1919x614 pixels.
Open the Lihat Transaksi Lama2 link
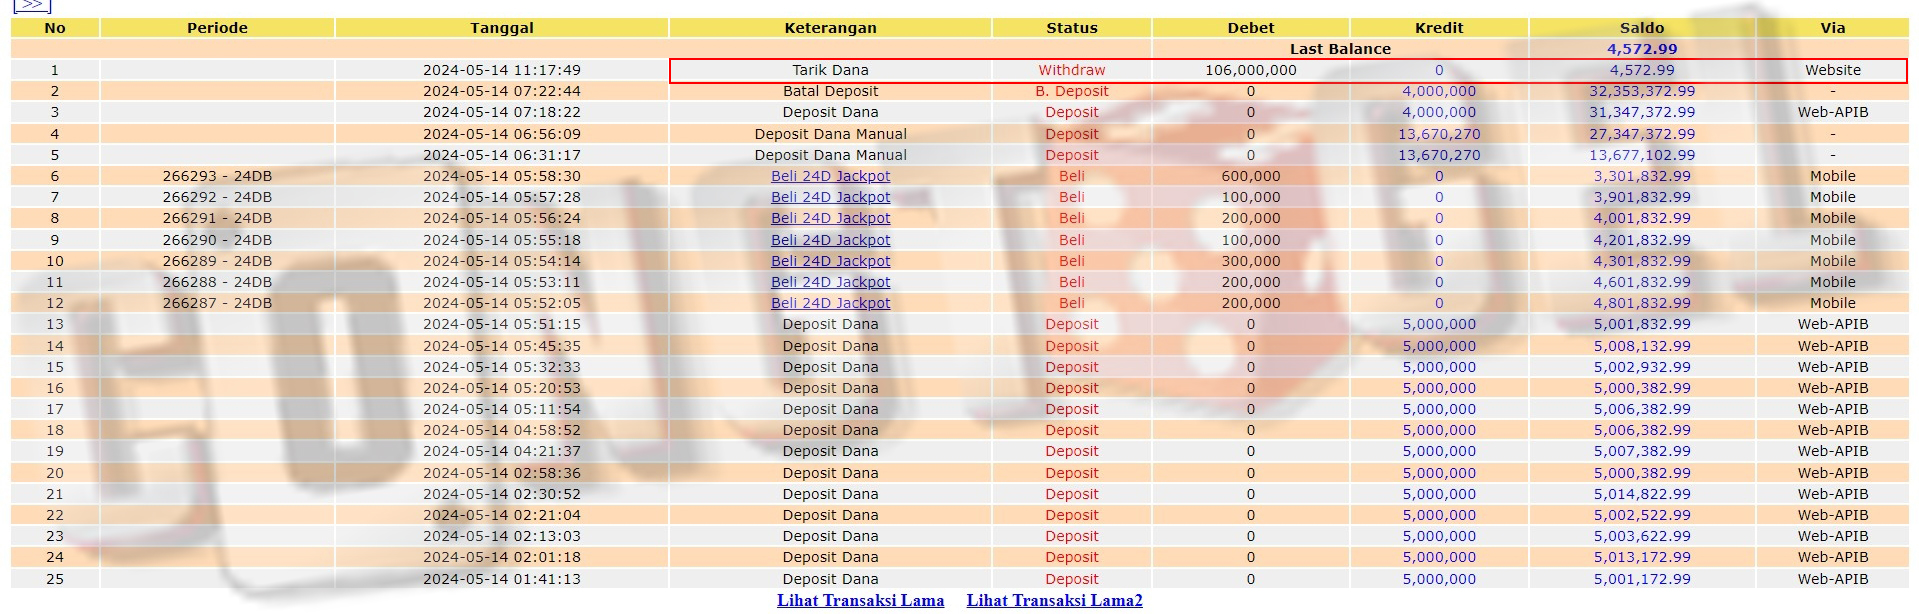coord(1054,600)
